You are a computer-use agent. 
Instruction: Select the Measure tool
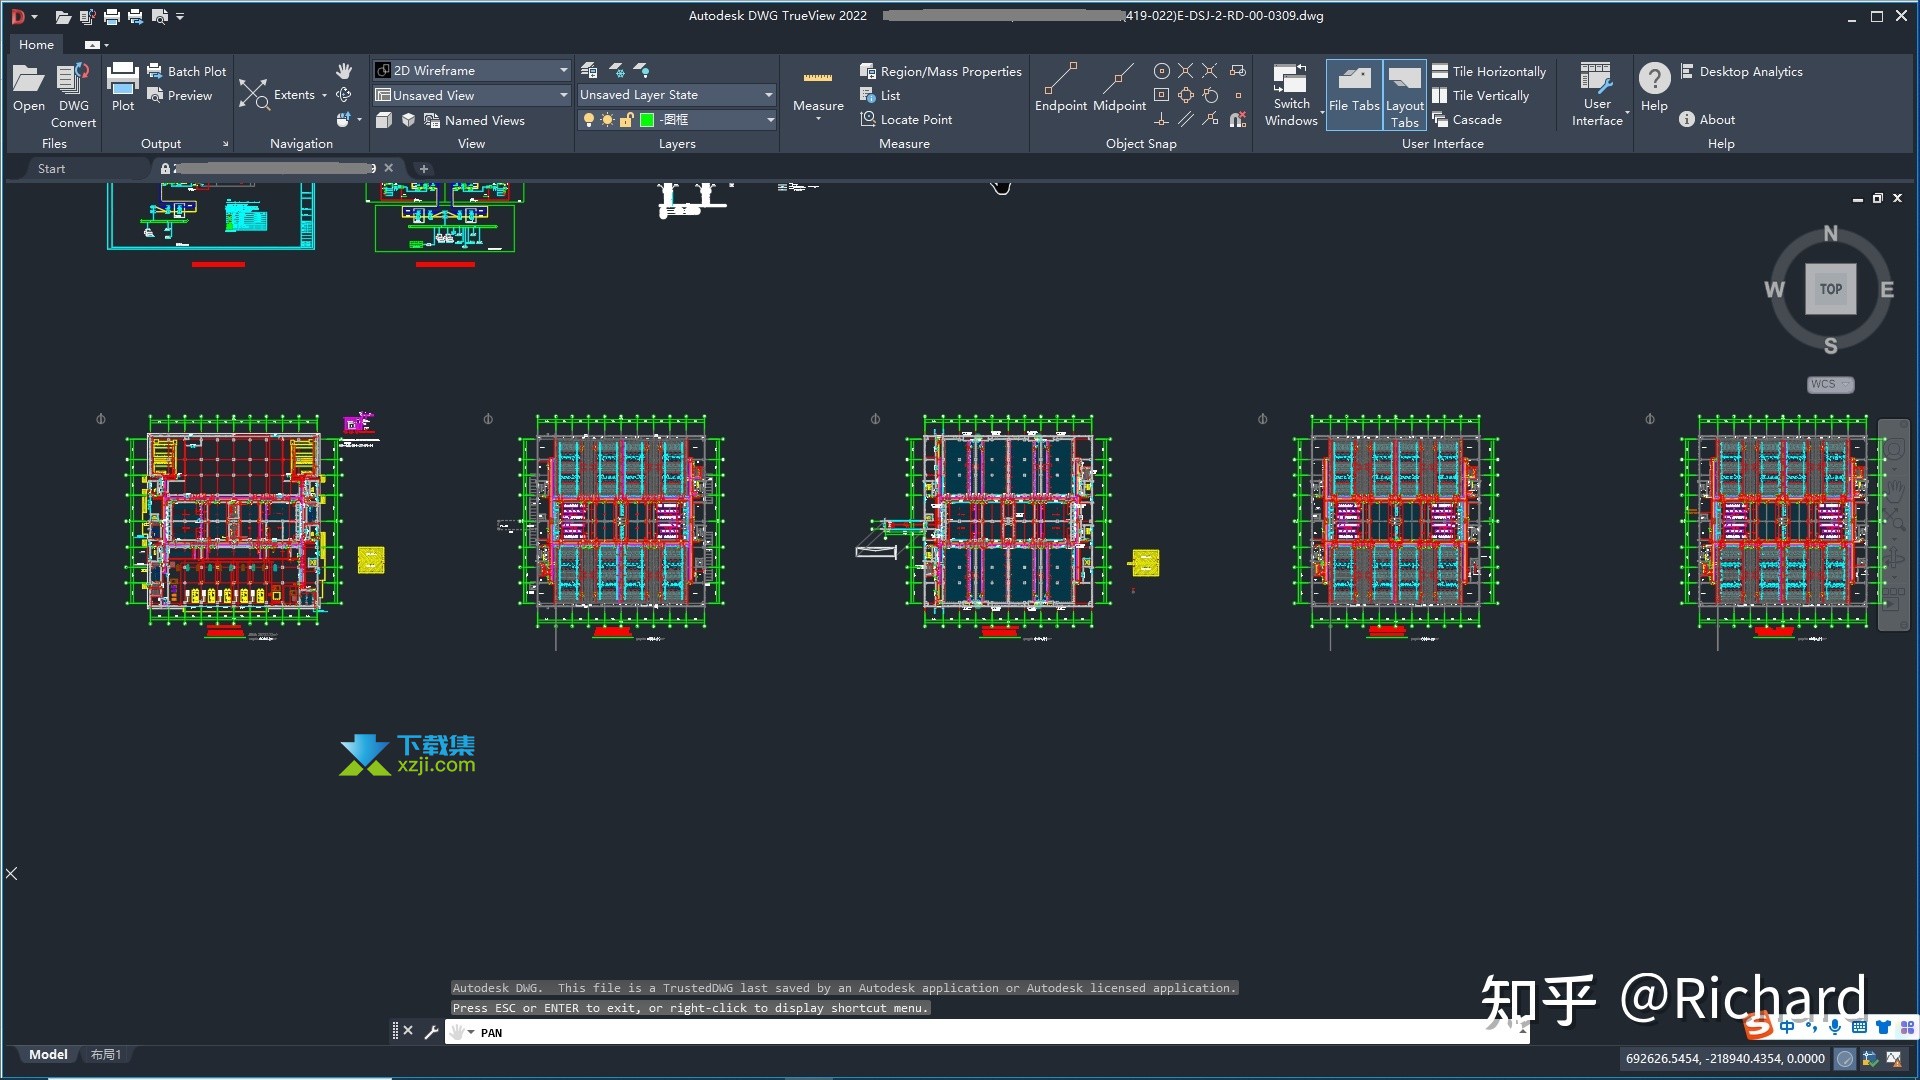click(818, 90)
